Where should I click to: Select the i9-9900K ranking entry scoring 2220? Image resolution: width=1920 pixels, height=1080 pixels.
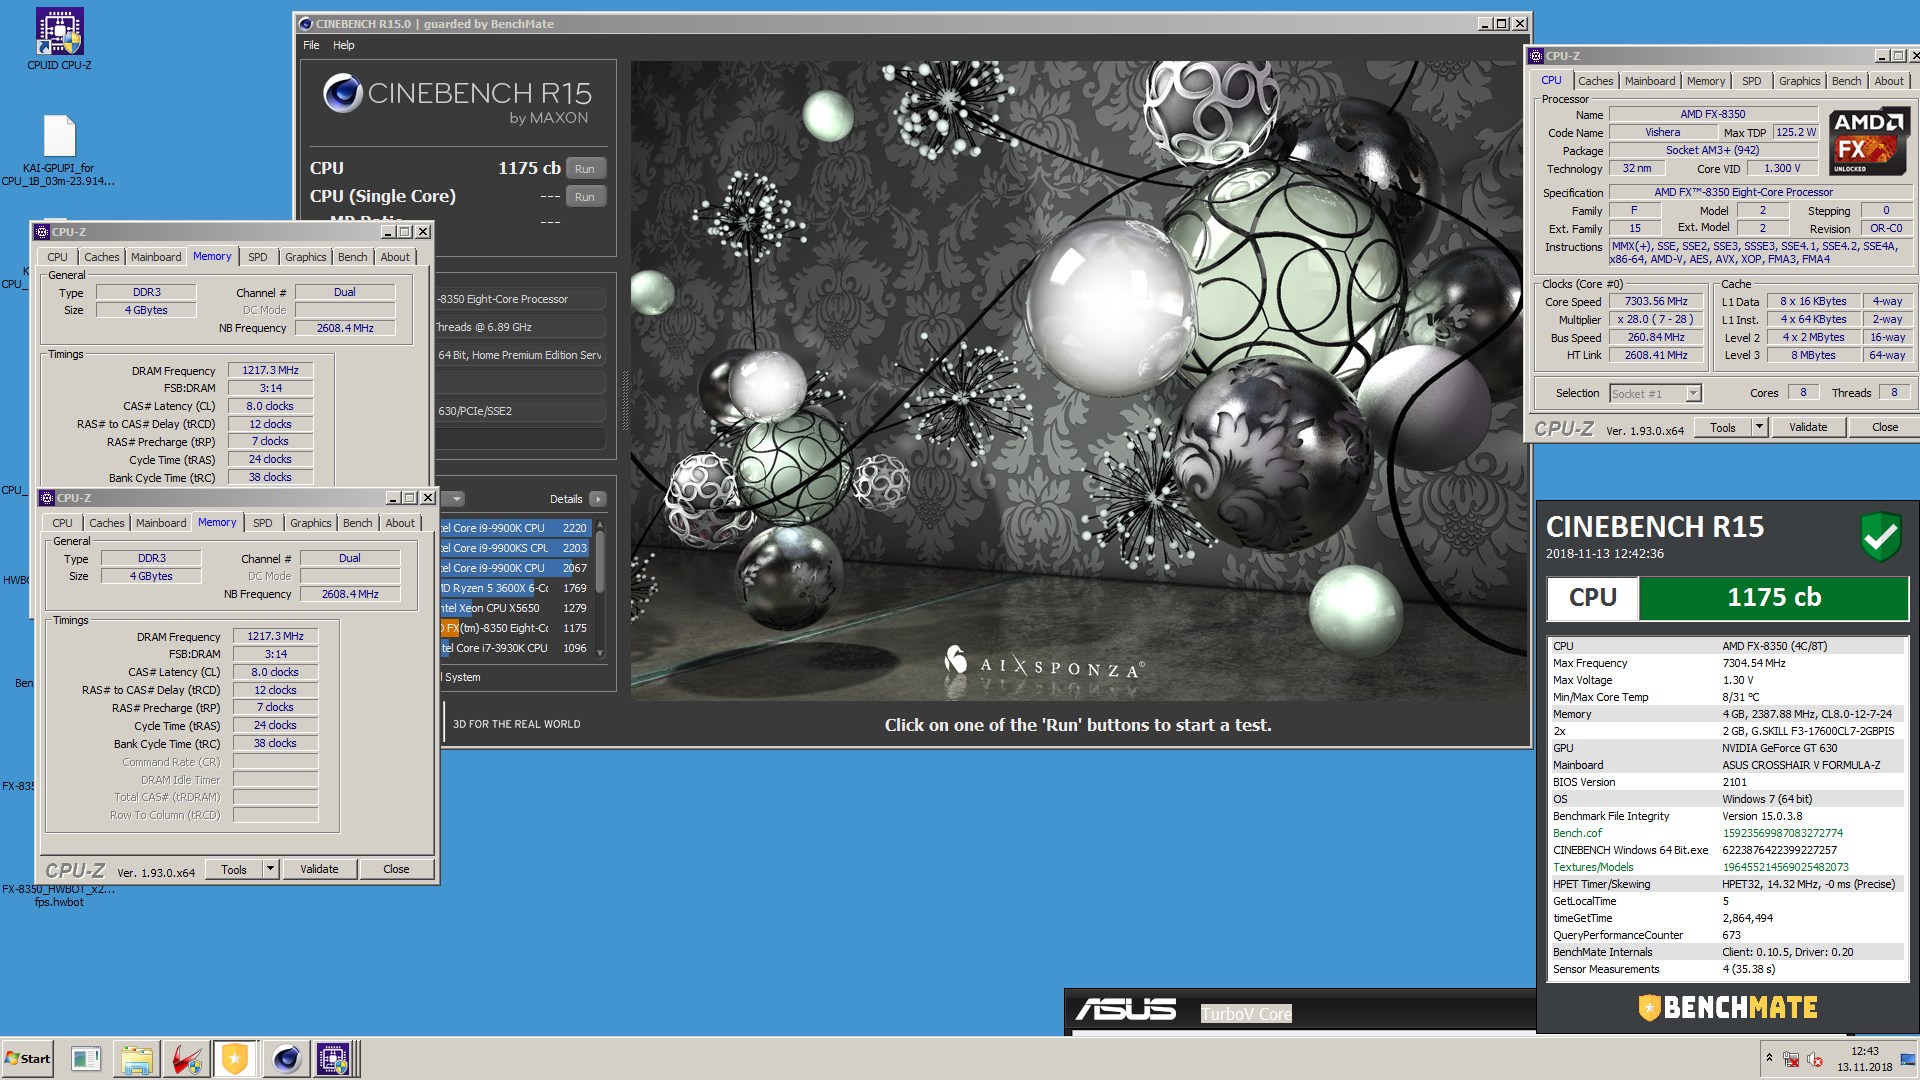(x=515, y=528)
